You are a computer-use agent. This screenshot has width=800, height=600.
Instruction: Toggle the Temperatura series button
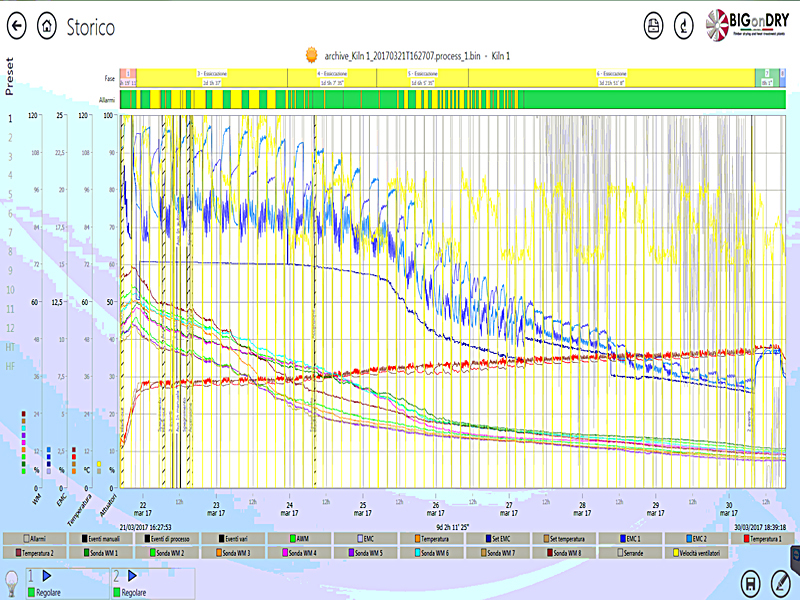tap(432, 538)
